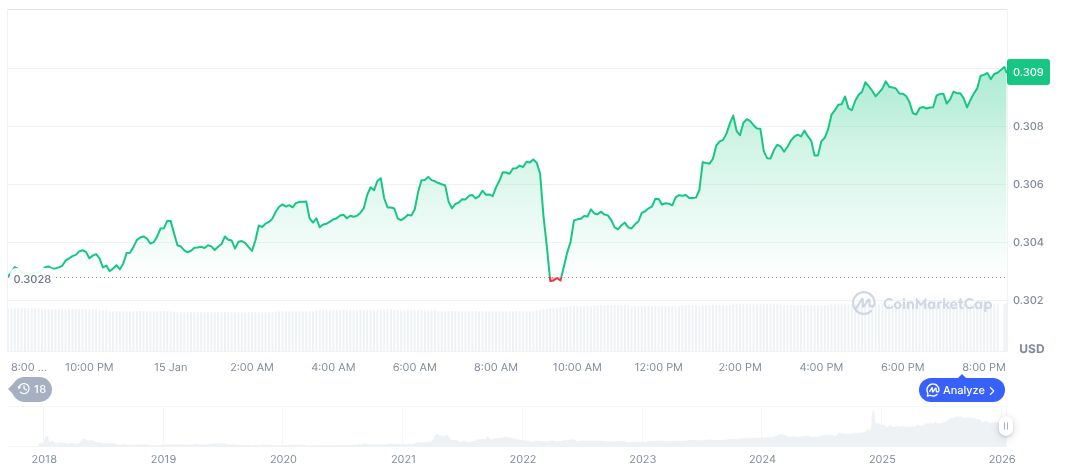Select 2020 on the range timeline
Screen dimensions: 1072x470
point(283,459)
